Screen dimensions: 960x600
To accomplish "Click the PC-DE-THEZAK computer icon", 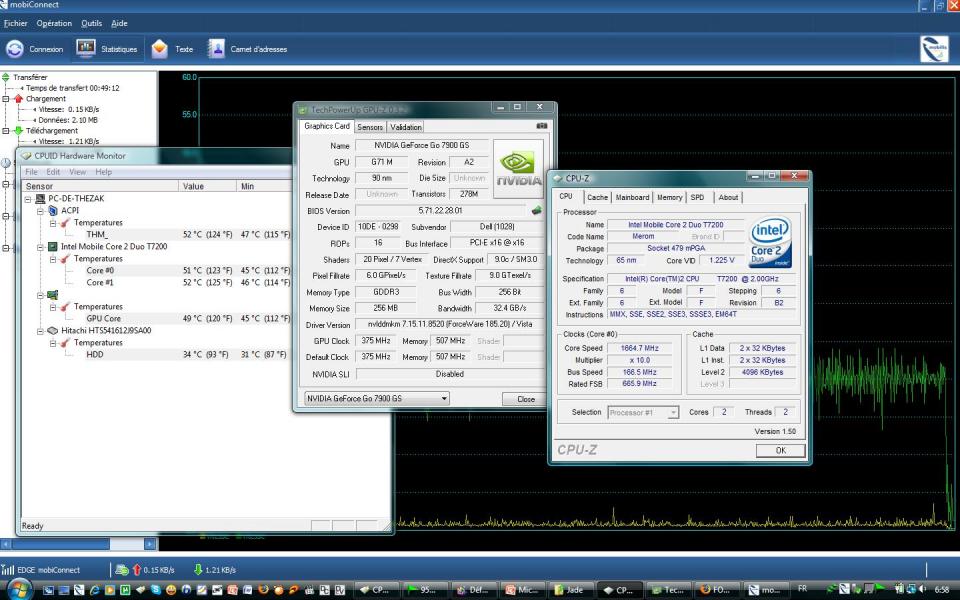I will (40, 198).
